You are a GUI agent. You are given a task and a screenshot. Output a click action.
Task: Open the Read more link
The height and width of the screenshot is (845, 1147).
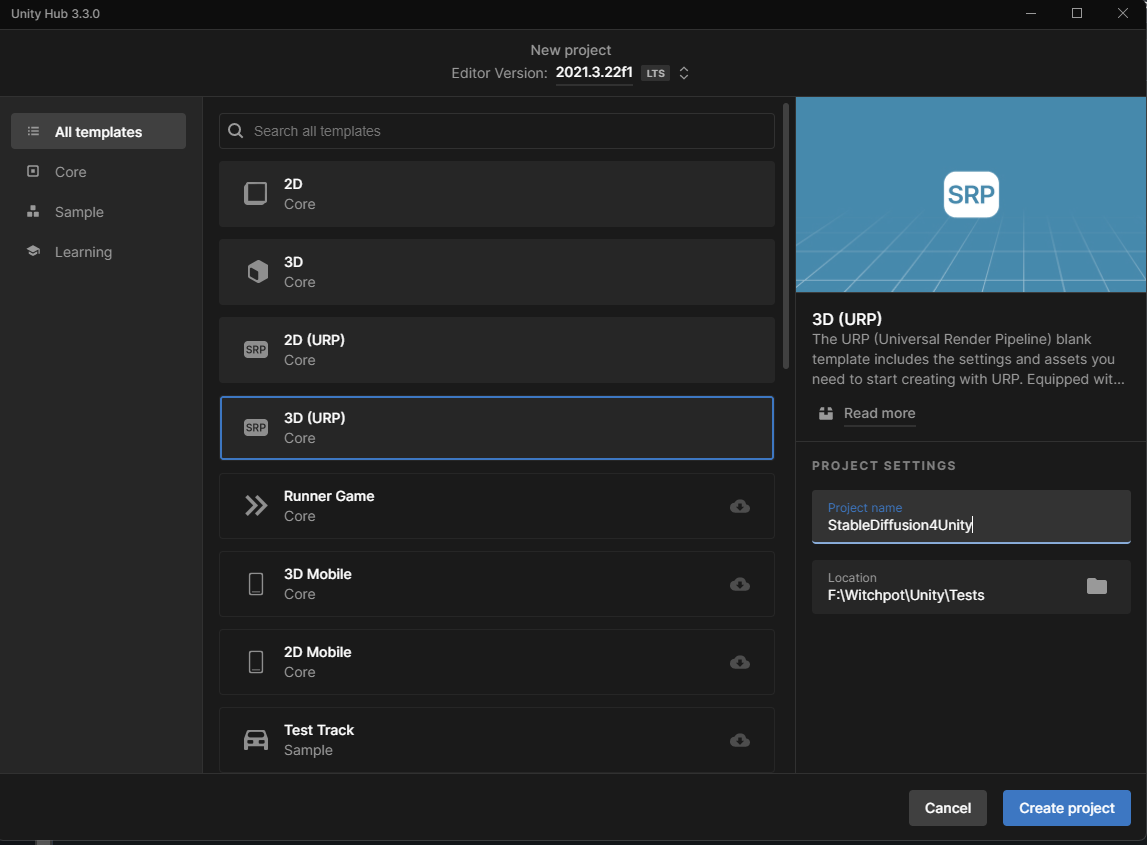click(879, 413)
